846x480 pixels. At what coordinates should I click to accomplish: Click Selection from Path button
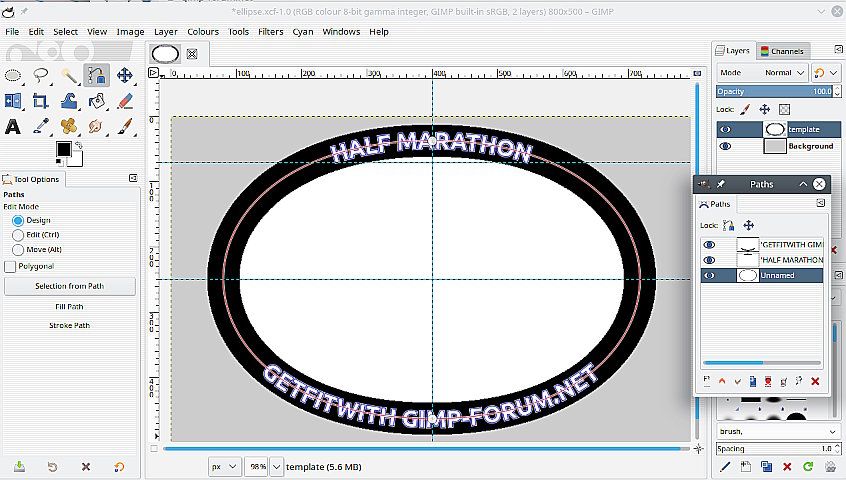(x=70, y=286)
